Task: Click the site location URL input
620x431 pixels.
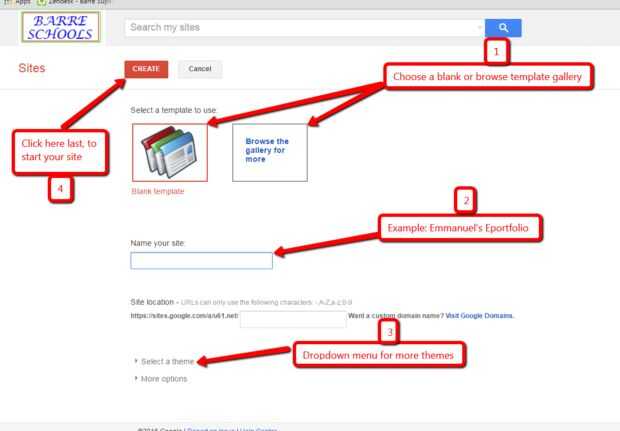Action: click(293, 319)
